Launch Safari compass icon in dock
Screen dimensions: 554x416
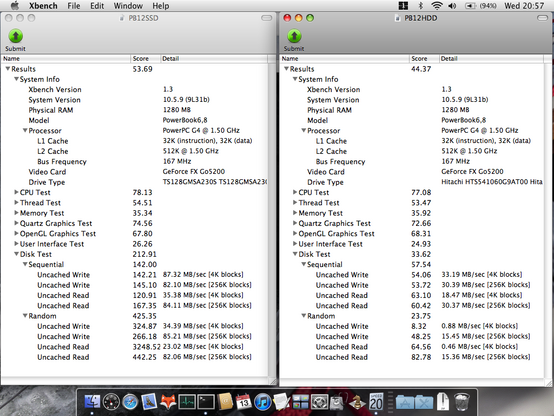coord(130,402)
